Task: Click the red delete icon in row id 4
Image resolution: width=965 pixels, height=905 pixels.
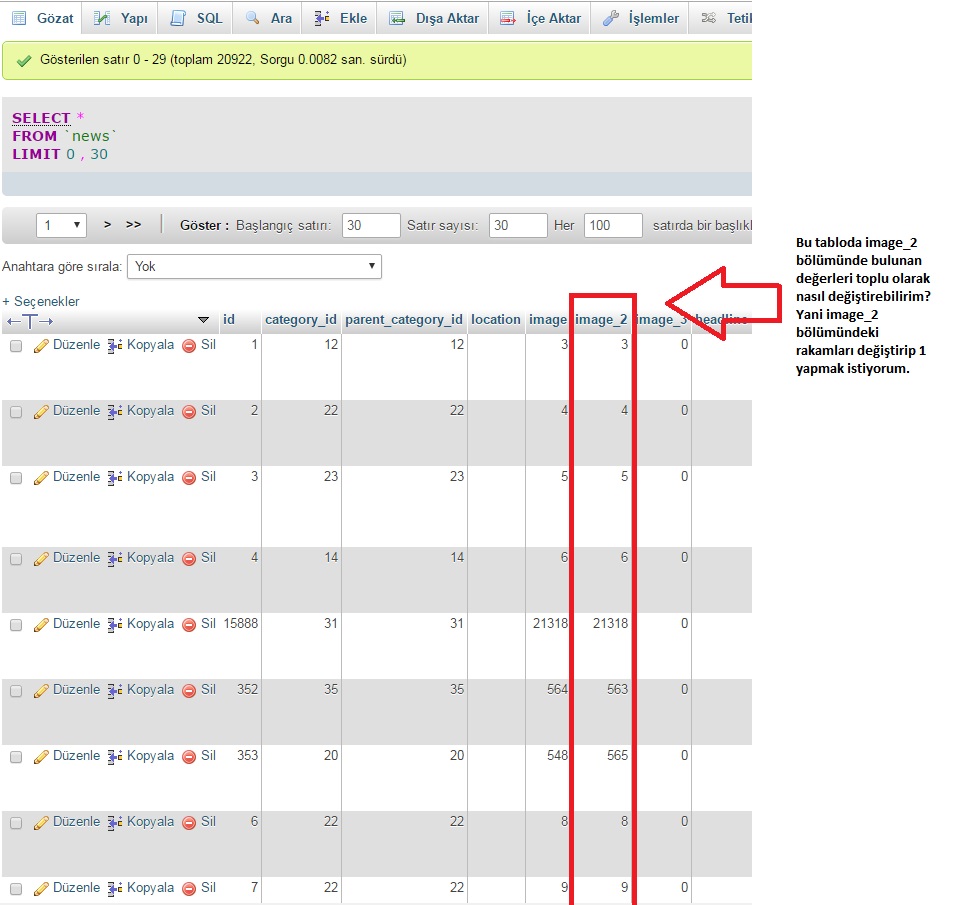Action: point(189,559)
